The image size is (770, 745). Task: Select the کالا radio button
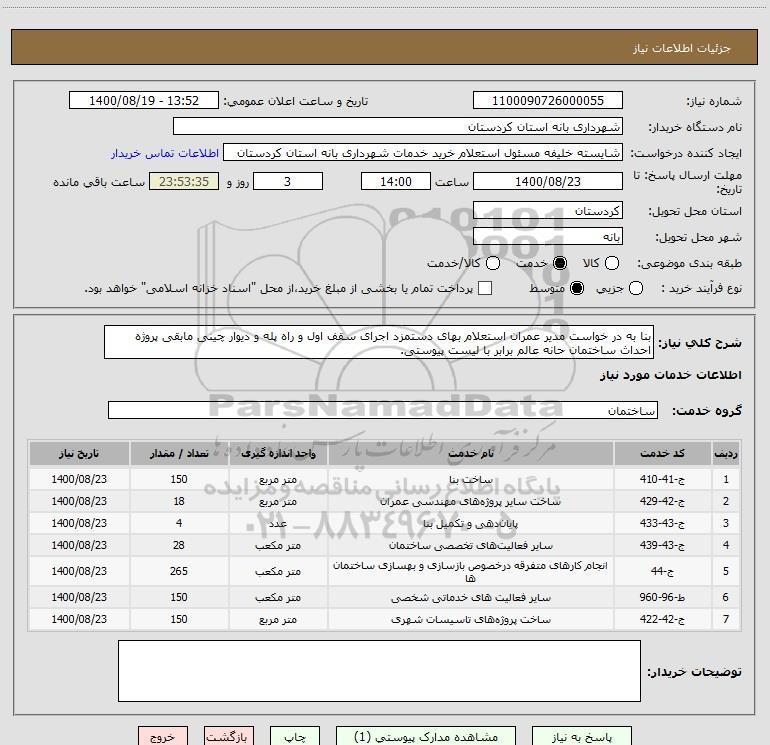(612, 263)
